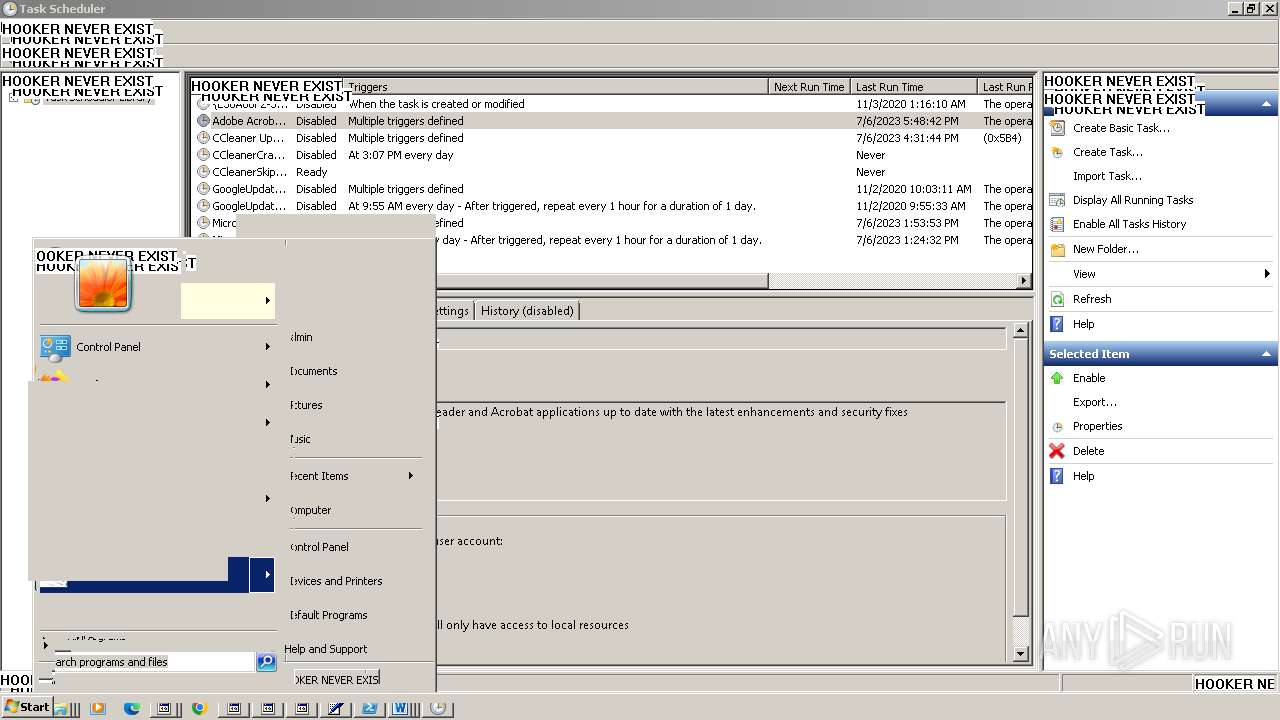Open Microsoft Edge from the taskbar
Viewport: 1280px width, 720px height.
(131, 708)
